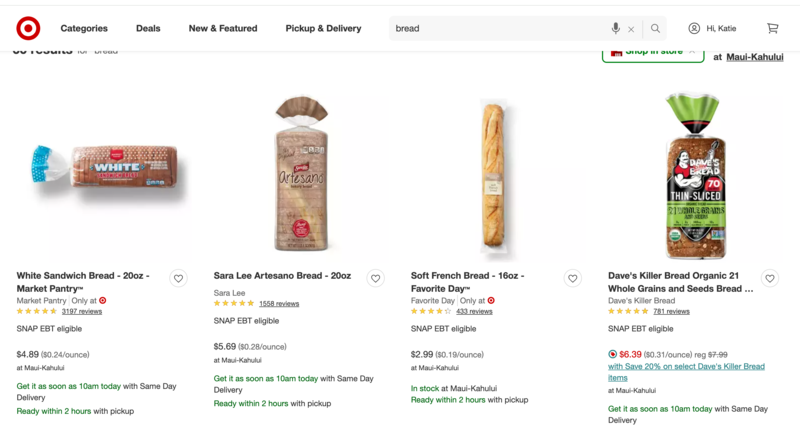Clear the search text with X icon

[x=631, y=29]
